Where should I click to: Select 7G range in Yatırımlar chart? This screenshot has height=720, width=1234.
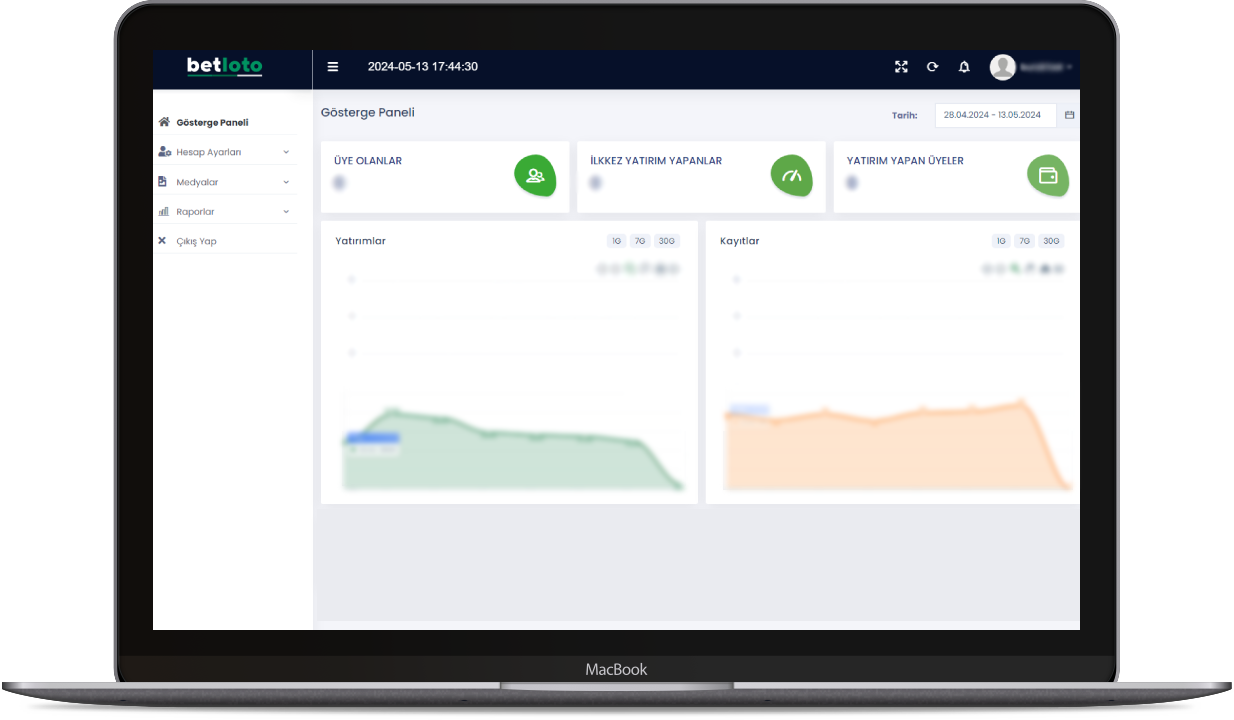[640, 241]
